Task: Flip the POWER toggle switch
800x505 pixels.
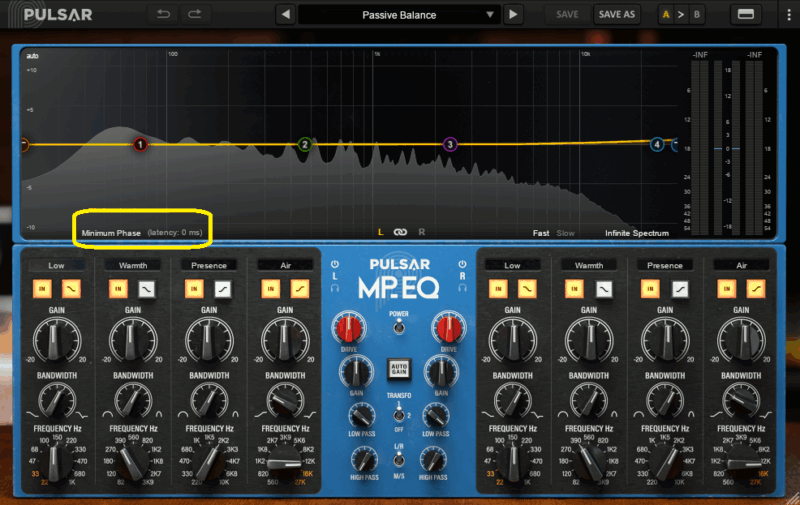Action: click(x=399, y=324)
